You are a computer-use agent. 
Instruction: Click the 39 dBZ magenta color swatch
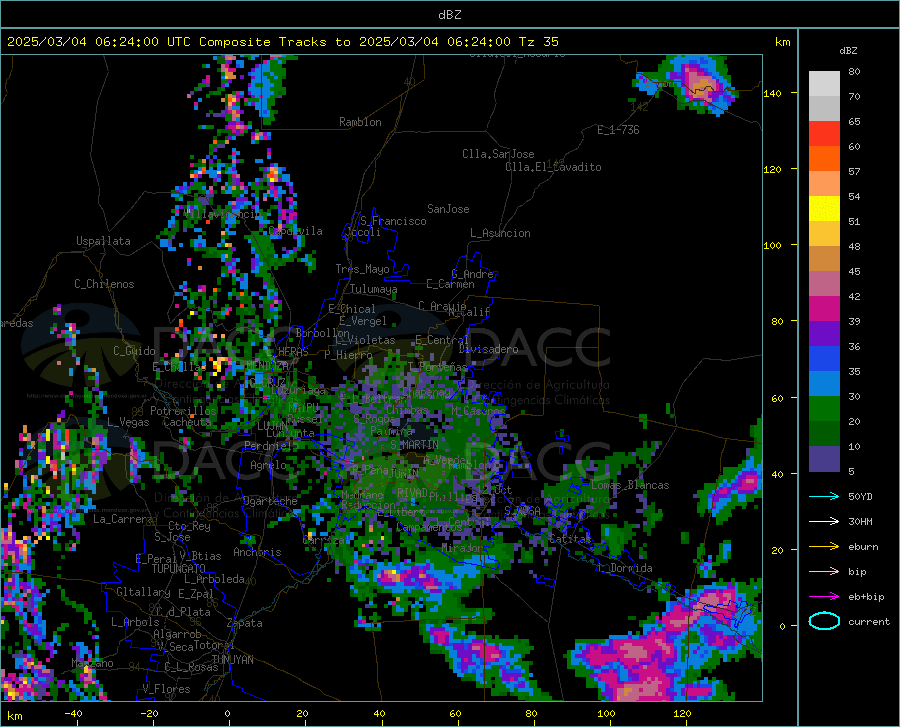[x=824, y=309]
